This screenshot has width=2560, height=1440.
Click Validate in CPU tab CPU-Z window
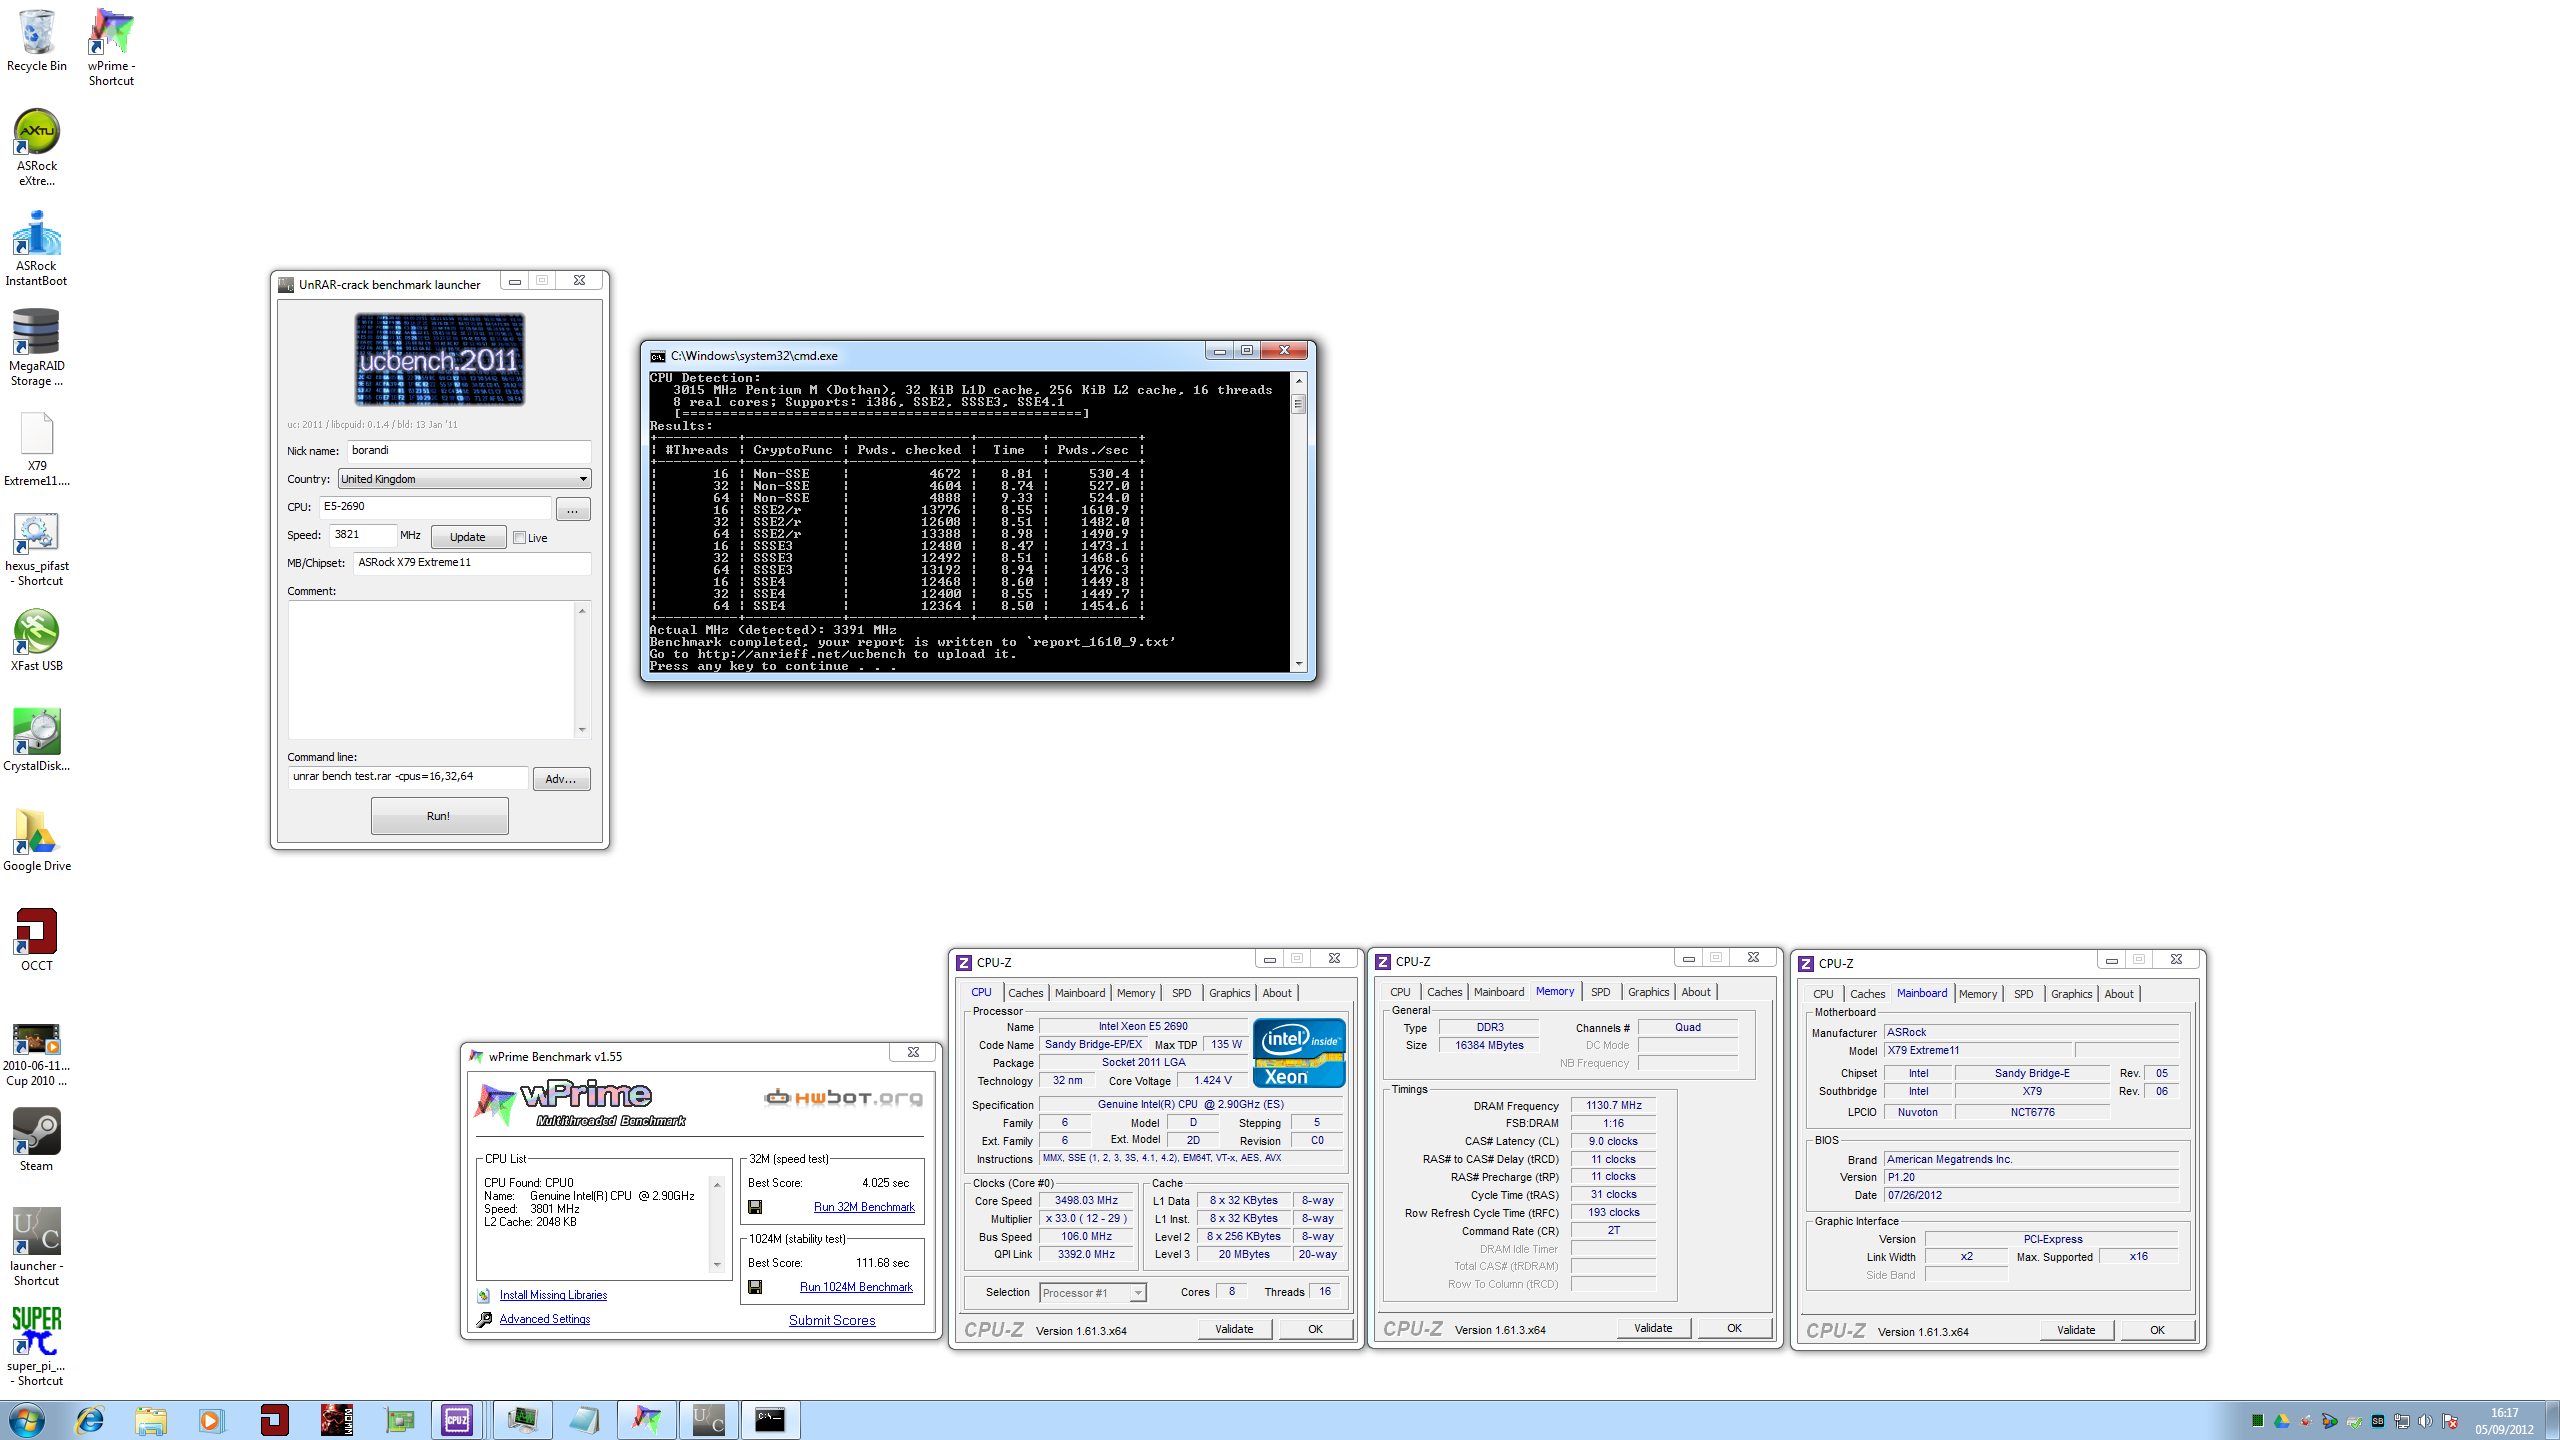(1234, 1329)
